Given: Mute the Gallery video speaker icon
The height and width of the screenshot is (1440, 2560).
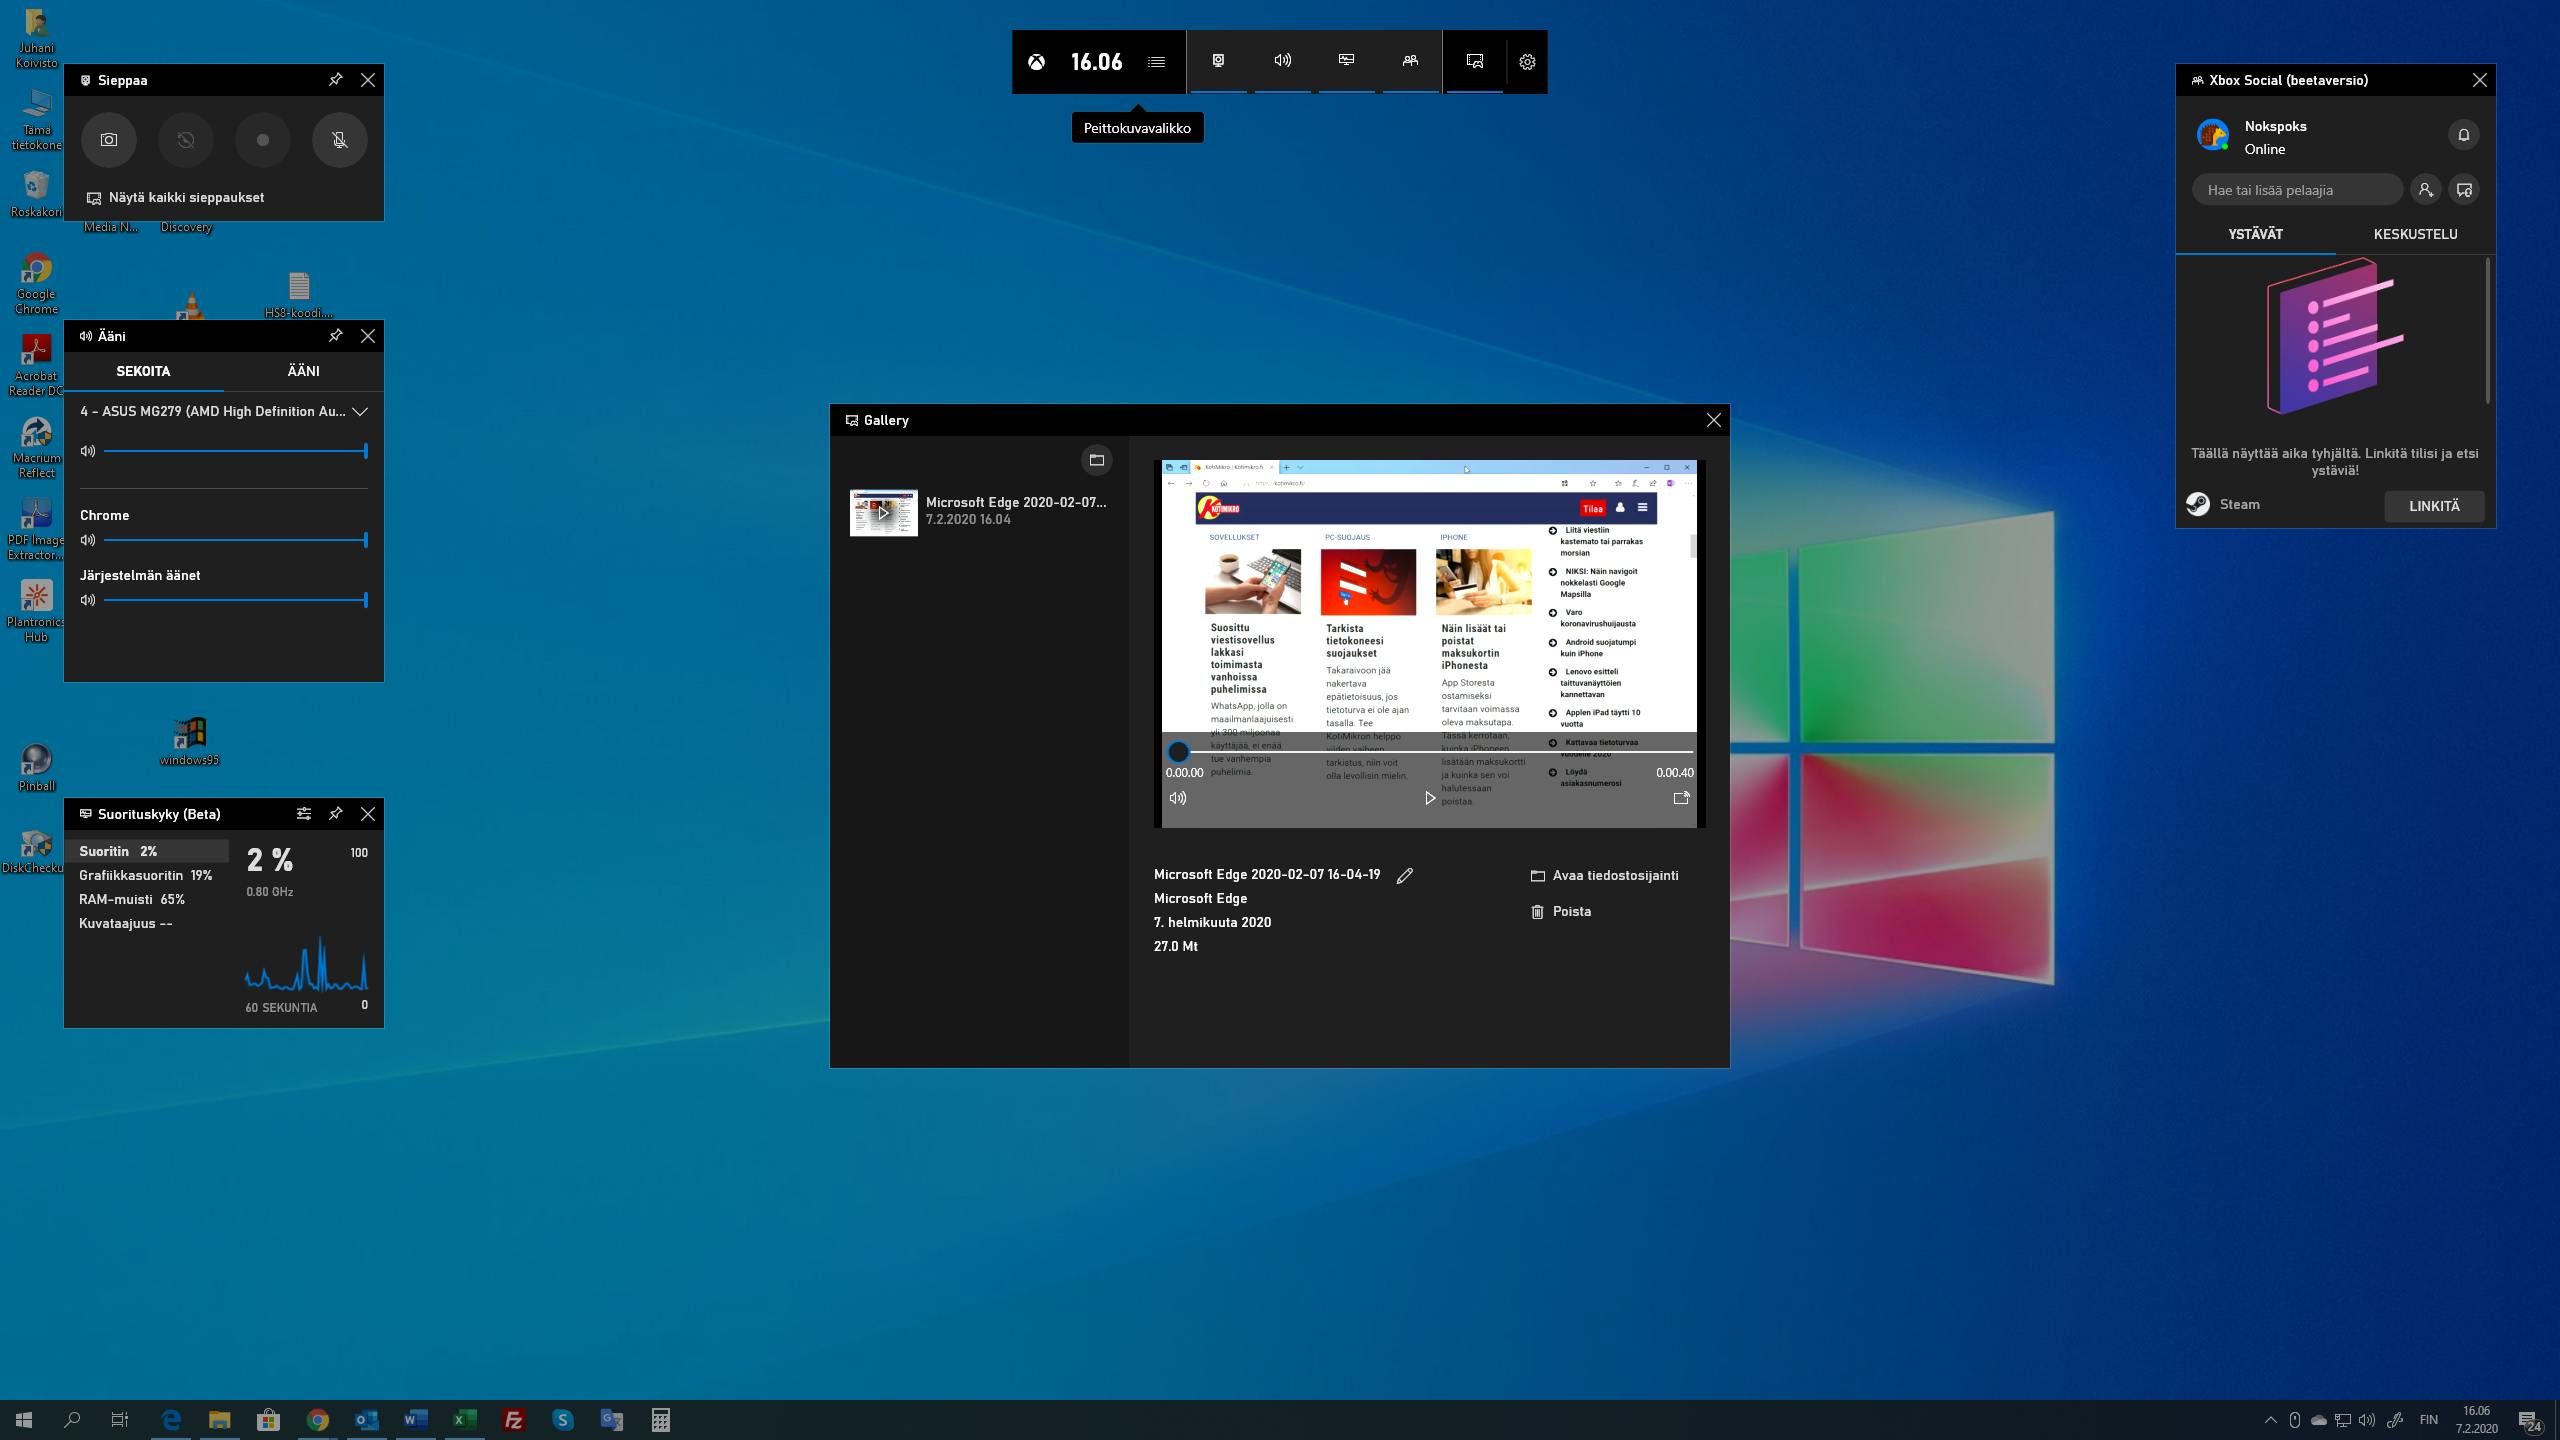Looking at the screenshot, I should tap(1178, 798).
